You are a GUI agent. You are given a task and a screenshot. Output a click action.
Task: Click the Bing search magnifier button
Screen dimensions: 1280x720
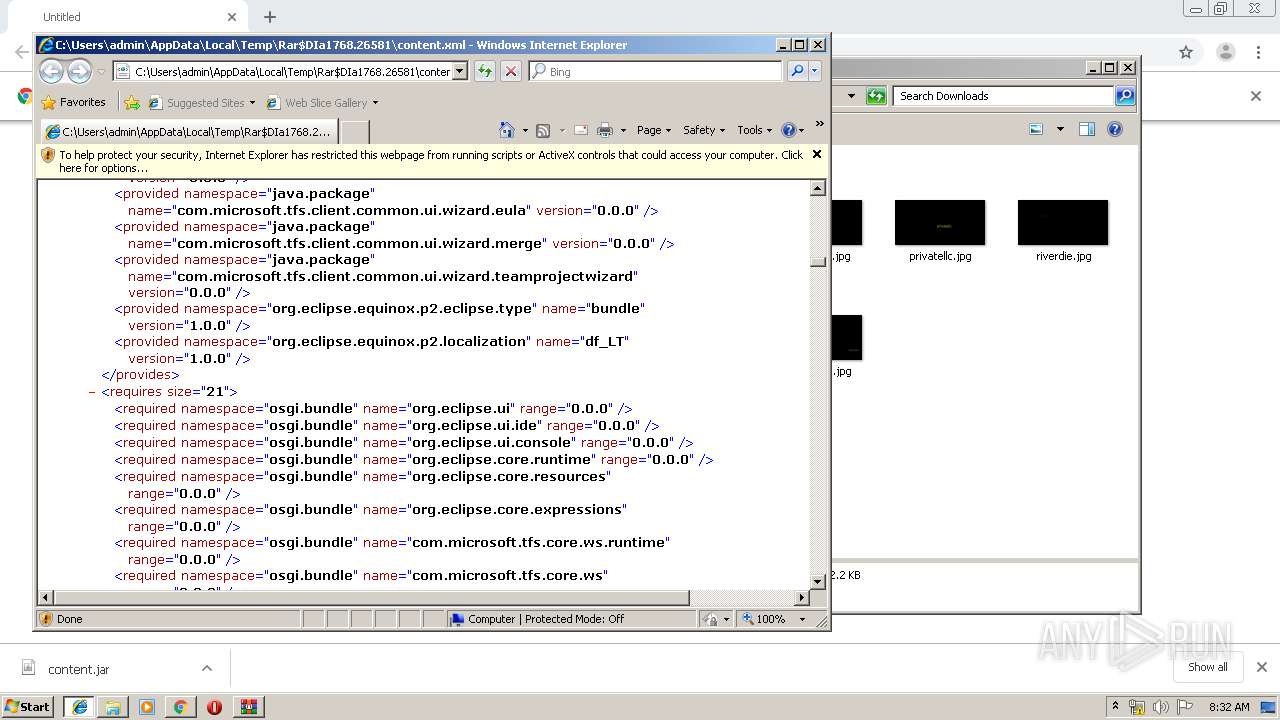pyautogui.click(x=797, y=71)
